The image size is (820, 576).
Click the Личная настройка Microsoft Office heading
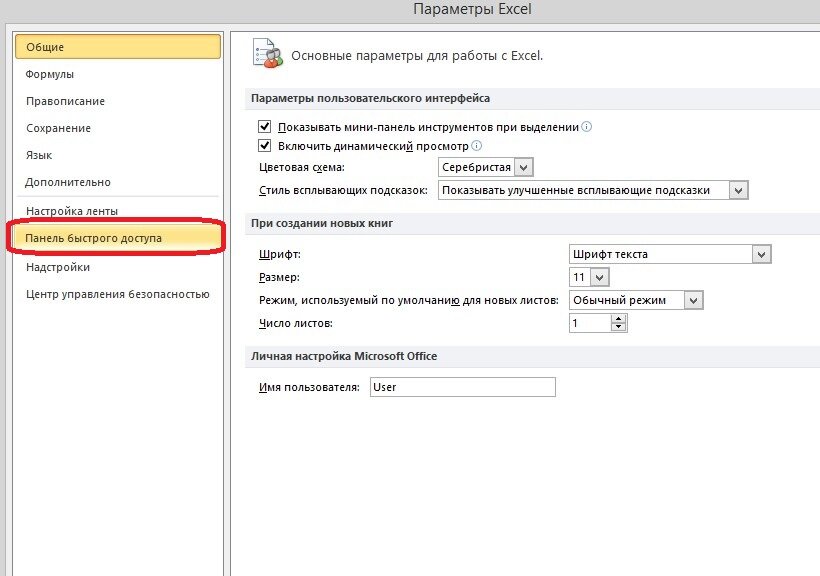point(344,356)
